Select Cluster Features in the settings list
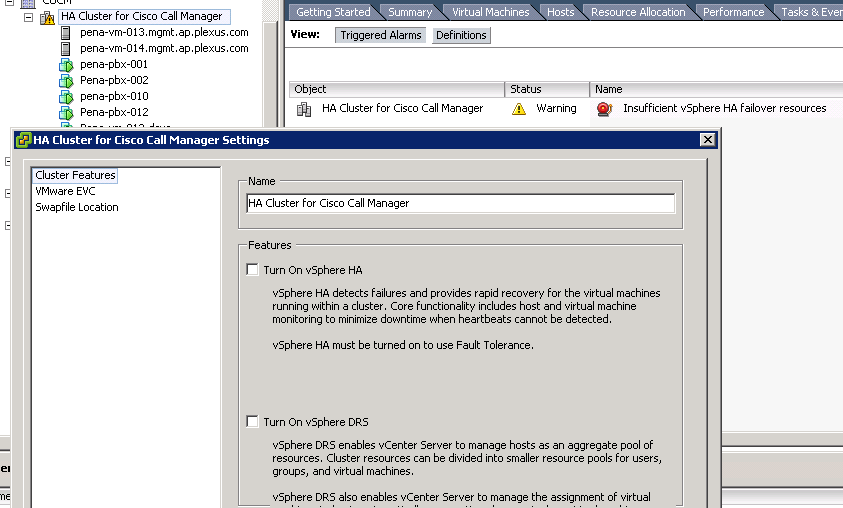 click(x=75, y=175)
